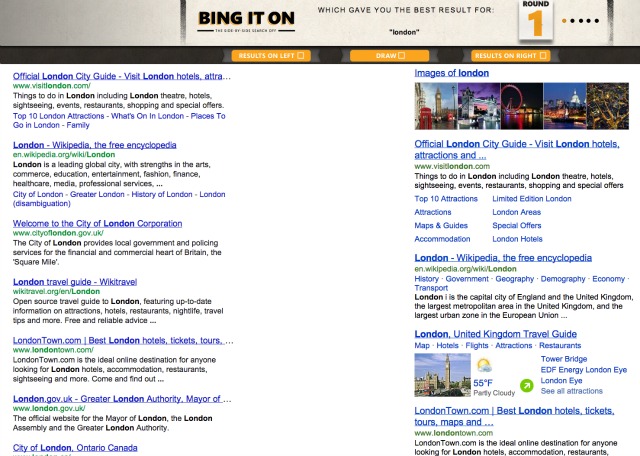Open the Parliament thumbnail in travel guide
Screen dimensions: 640x456
[442, 375]
